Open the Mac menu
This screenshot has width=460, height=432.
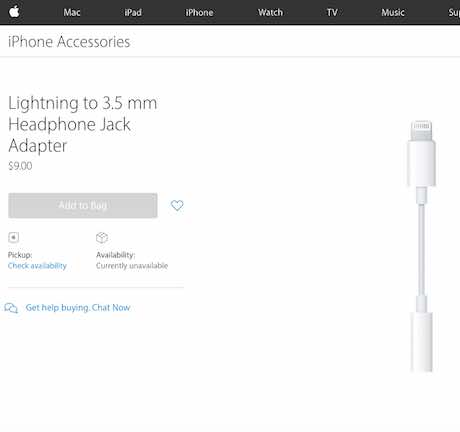point(72,13)
